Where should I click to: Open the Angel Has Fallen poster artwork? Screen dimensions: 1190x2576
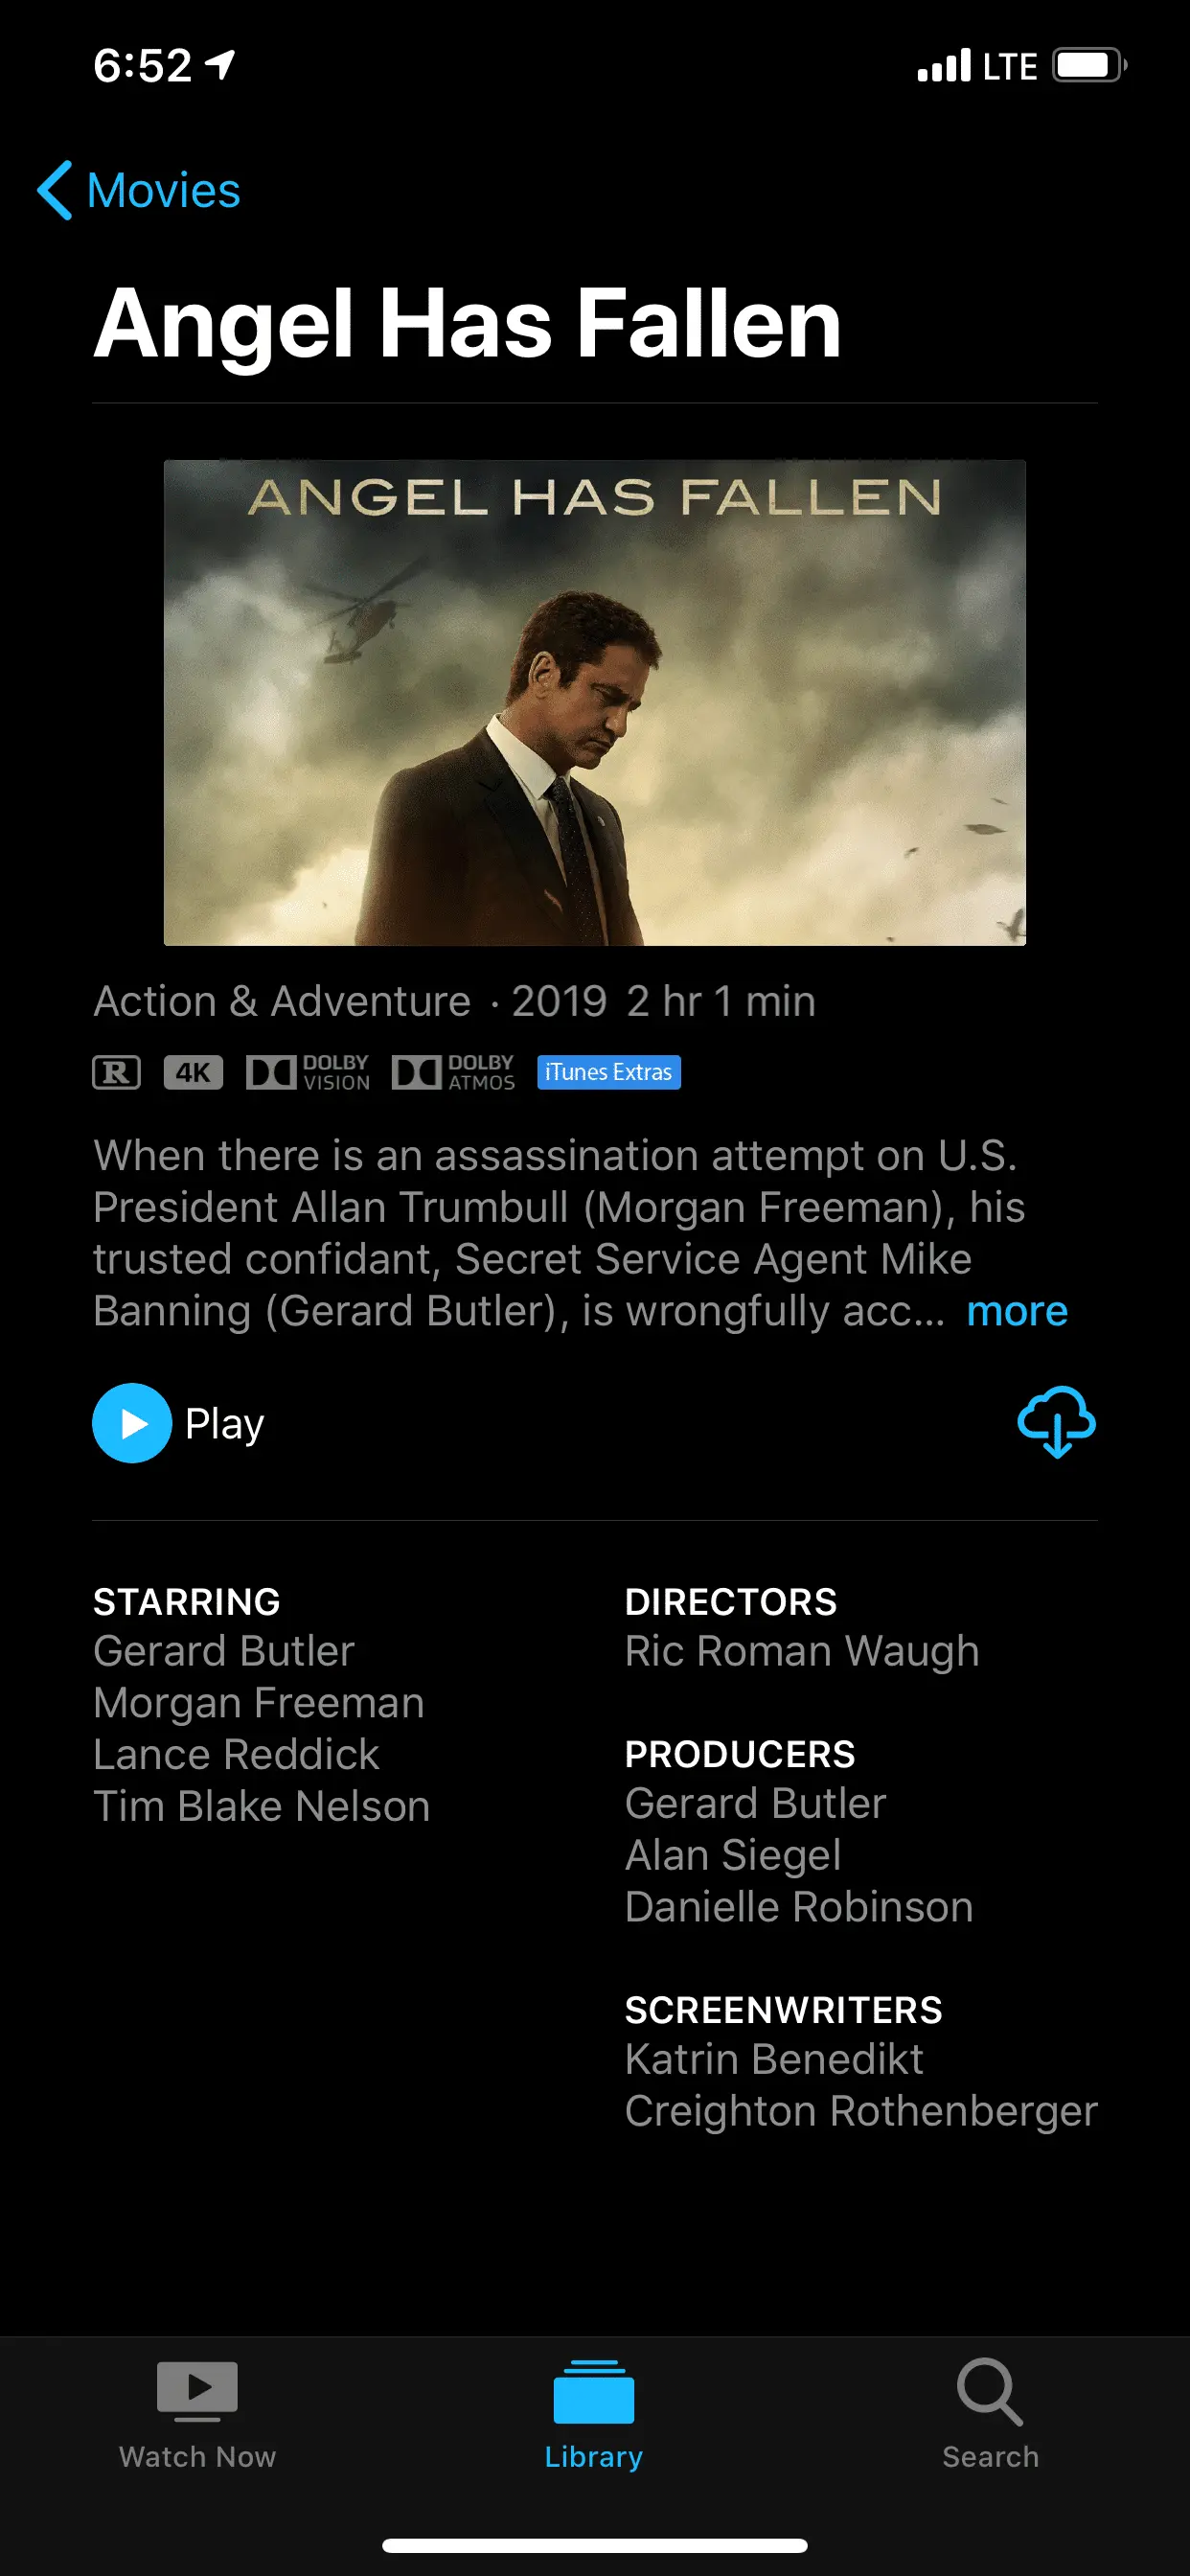[x=595, y=702]
